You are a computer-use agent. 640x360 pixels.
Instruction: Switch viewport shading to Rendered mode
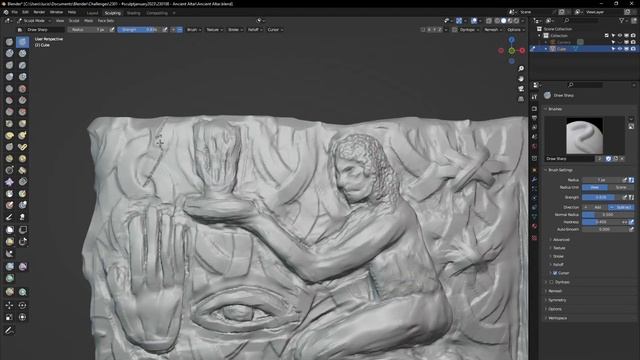[516, 20]
